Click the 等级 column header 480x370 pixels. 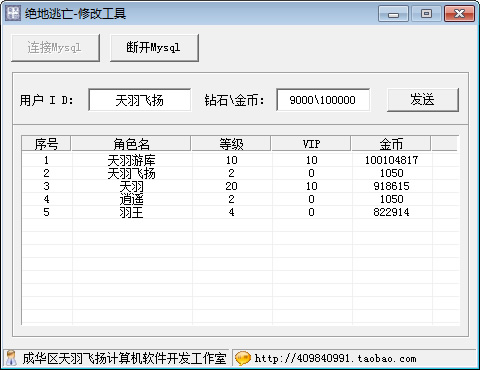pyautogui.click(x=231, y=144)
